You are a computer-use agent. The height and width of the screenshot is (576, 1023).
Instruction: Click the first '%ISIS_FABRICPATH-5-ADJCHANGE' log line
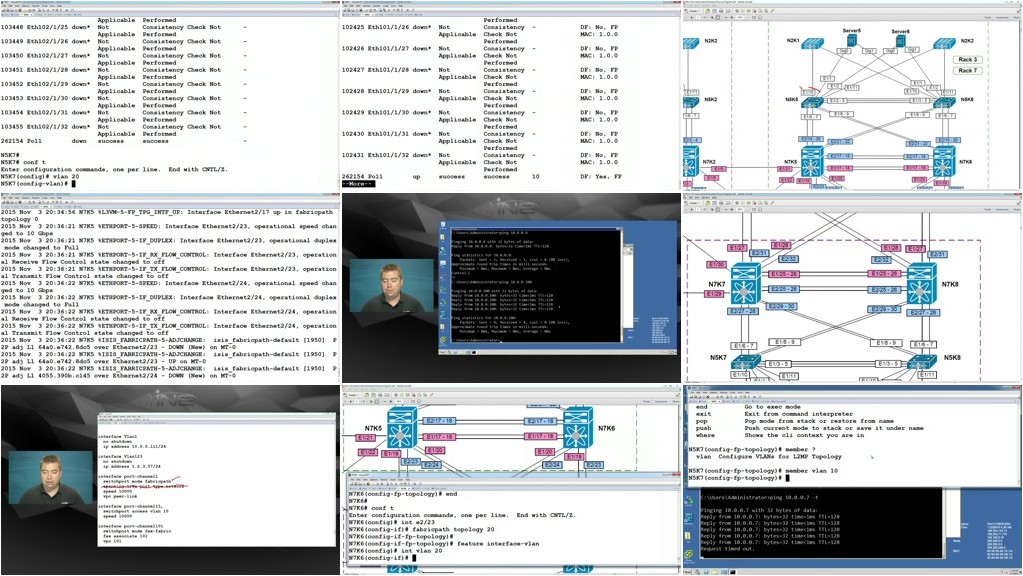[169, 340]
